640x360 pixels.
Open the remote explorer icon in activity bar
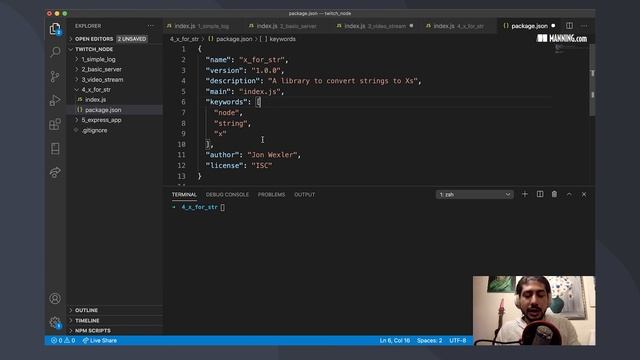click(55, 149)
